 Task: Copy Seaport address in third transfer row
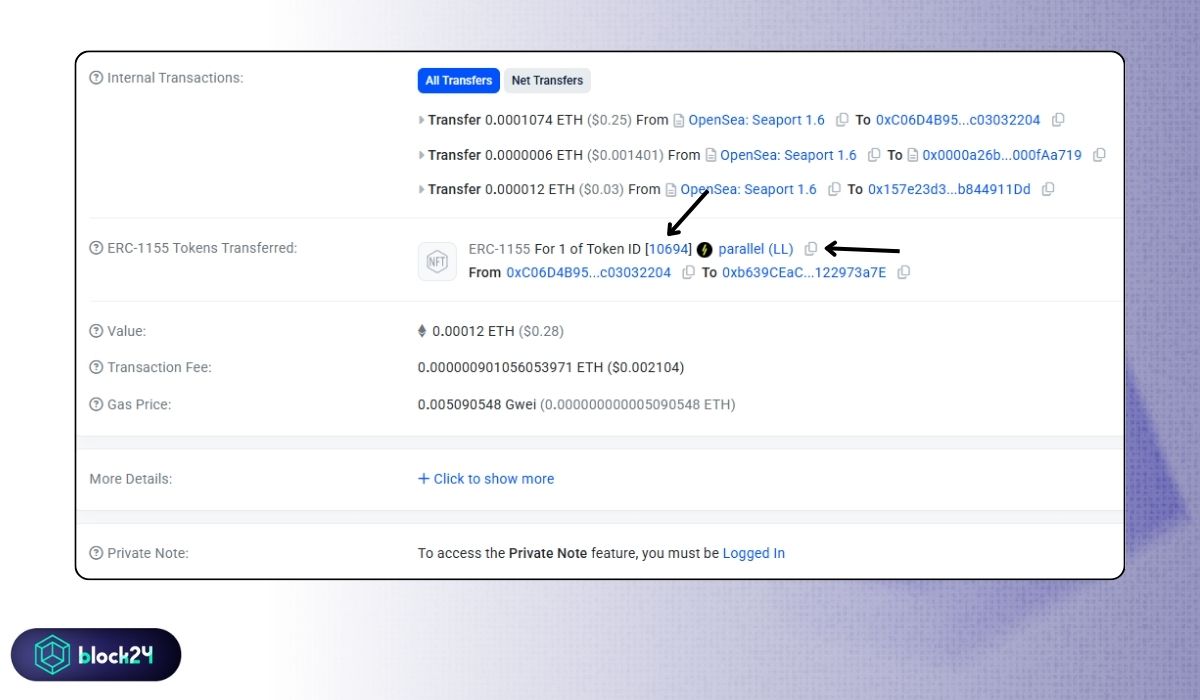(x=834, y=189)
